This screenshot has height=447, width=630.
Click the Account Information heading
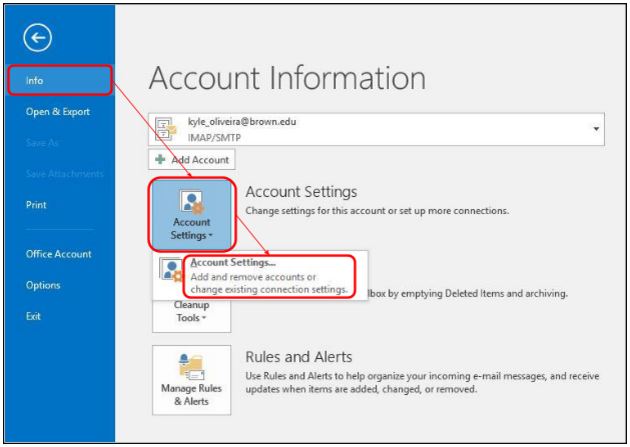(x=287, y=78)
